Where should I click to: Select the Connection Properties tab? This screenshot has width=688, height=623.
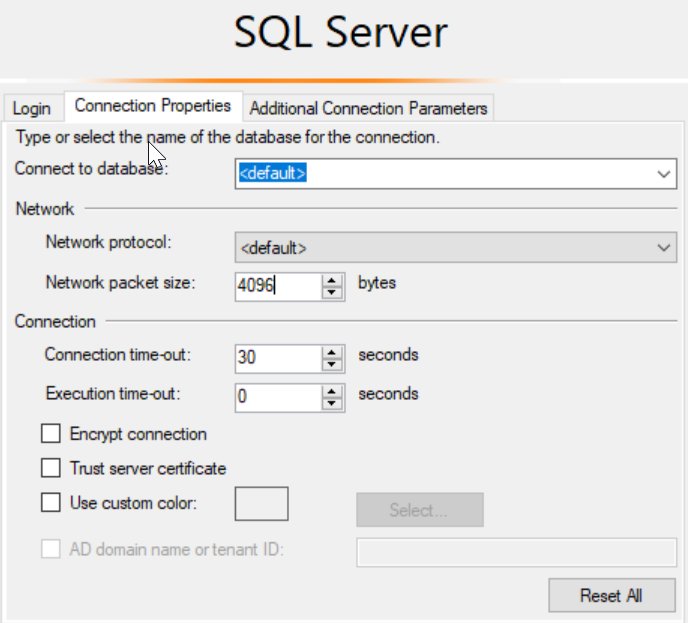(152, 105)
